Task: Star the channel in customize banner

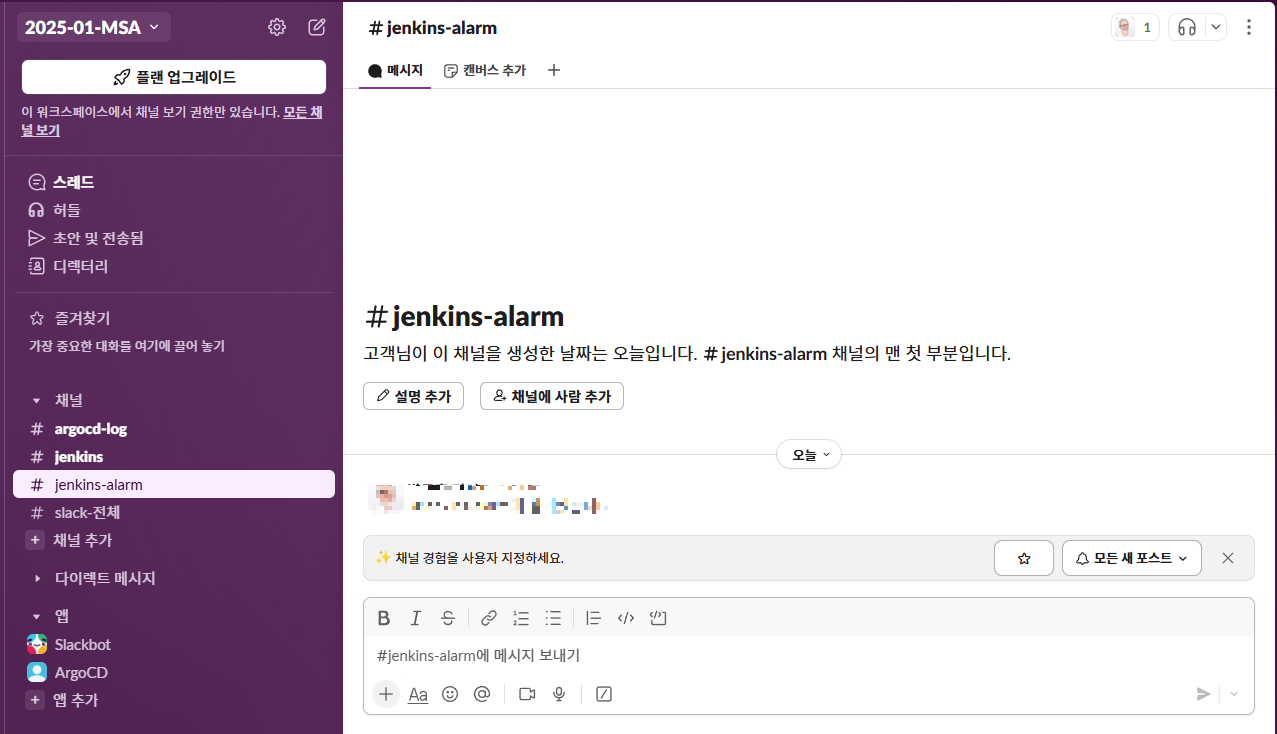Action: 1024,558
